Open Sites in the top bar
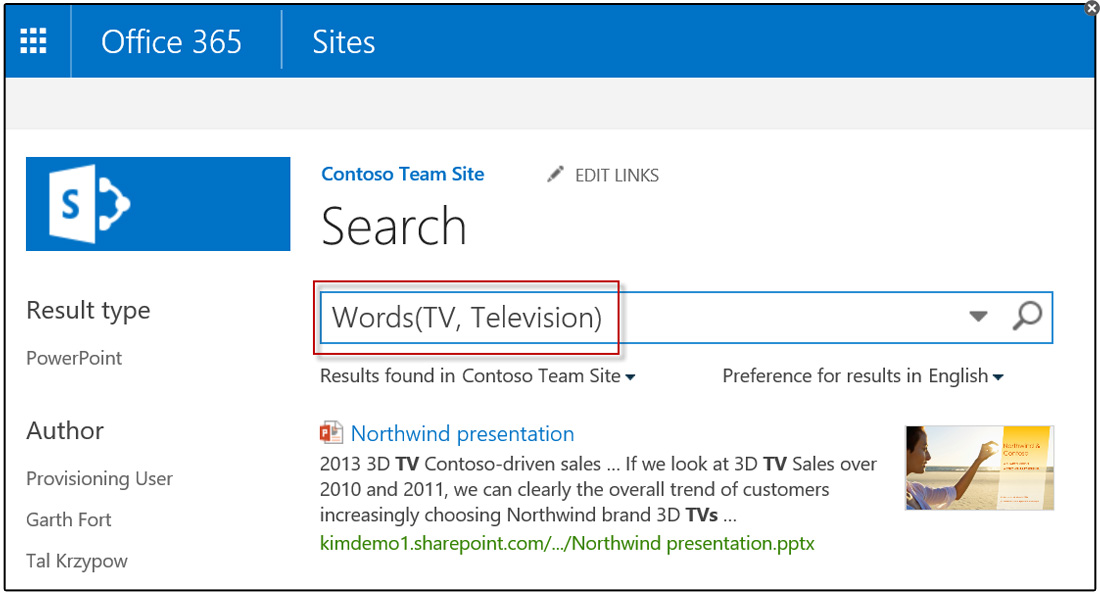Viewport: 1100px width, 595px height. pyautogui.click(x=344, y=42)
